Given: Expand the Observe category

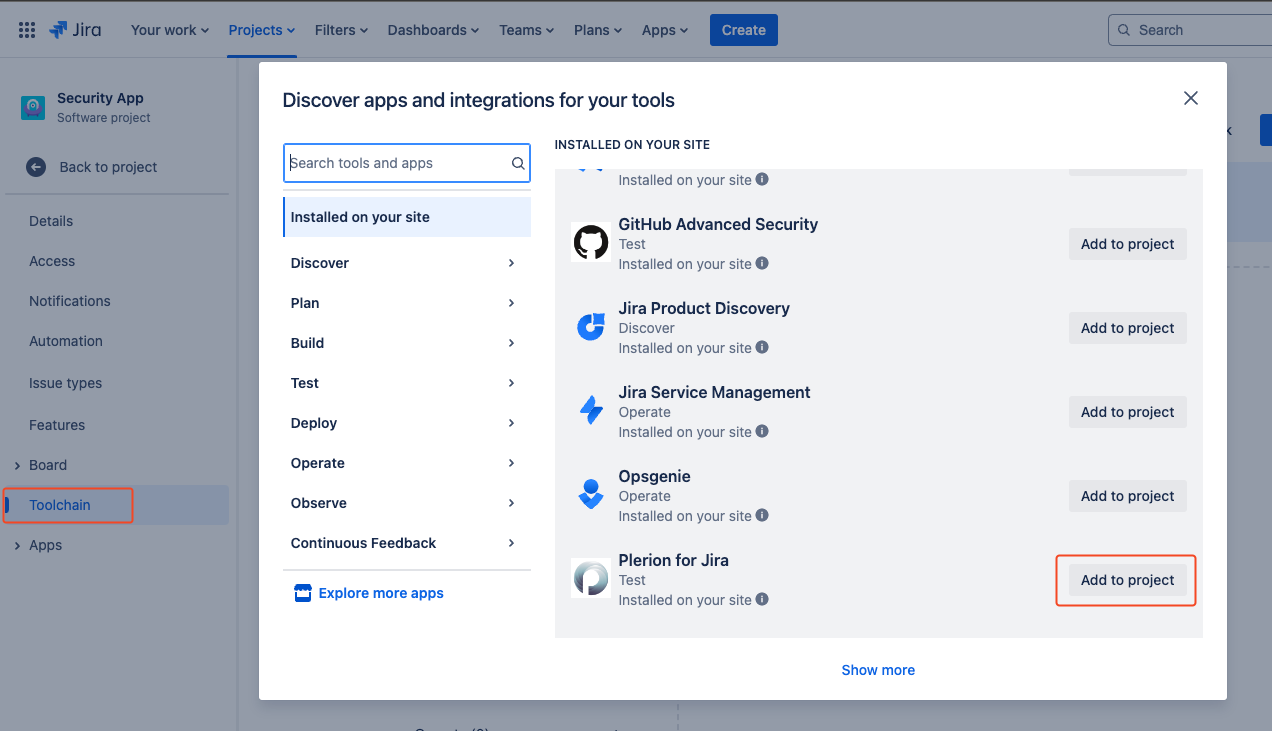Looking at the screenshot, I should click(406, 503).
